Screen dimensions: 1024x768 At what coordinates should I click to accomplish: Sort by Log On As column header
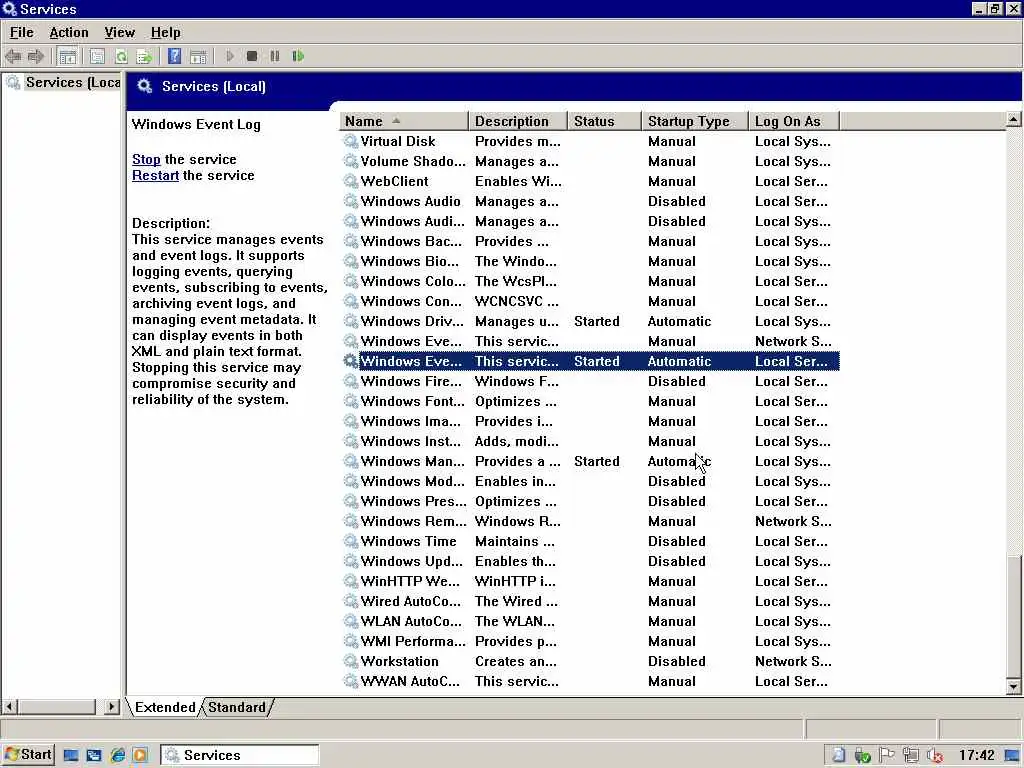pos(793,121)
